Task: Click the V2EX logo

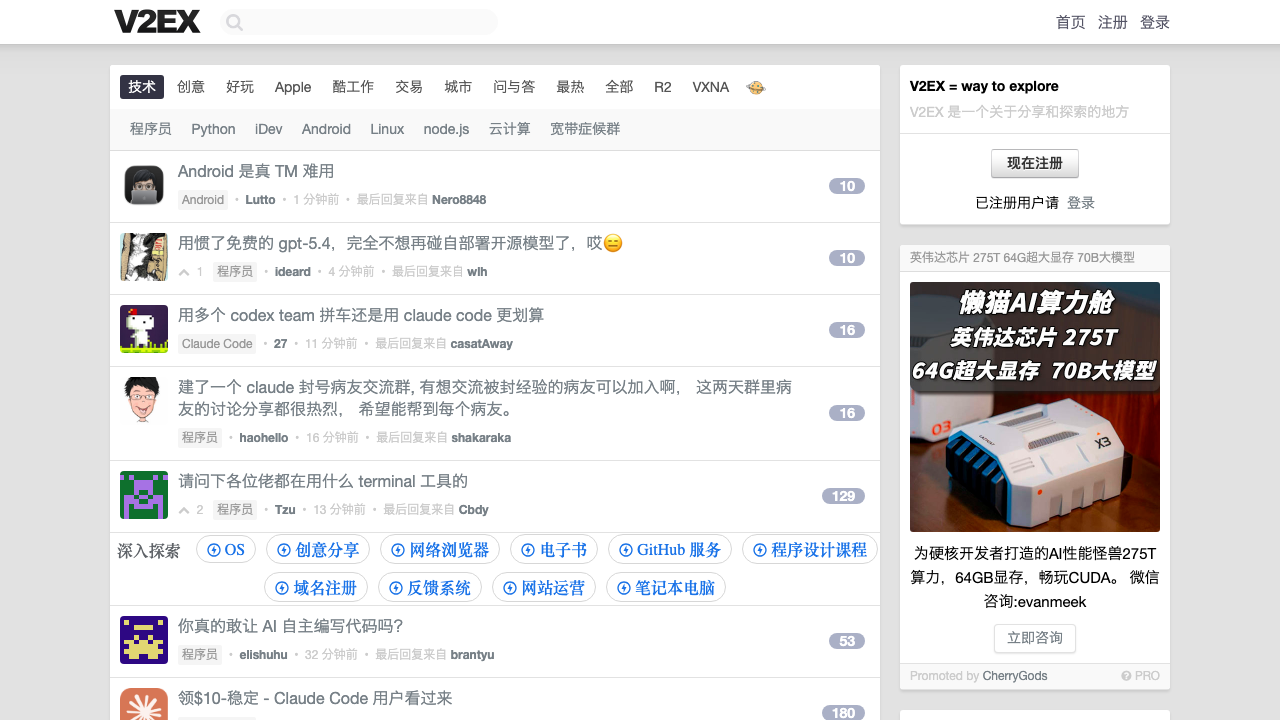Action: click(x=157, y=22)
